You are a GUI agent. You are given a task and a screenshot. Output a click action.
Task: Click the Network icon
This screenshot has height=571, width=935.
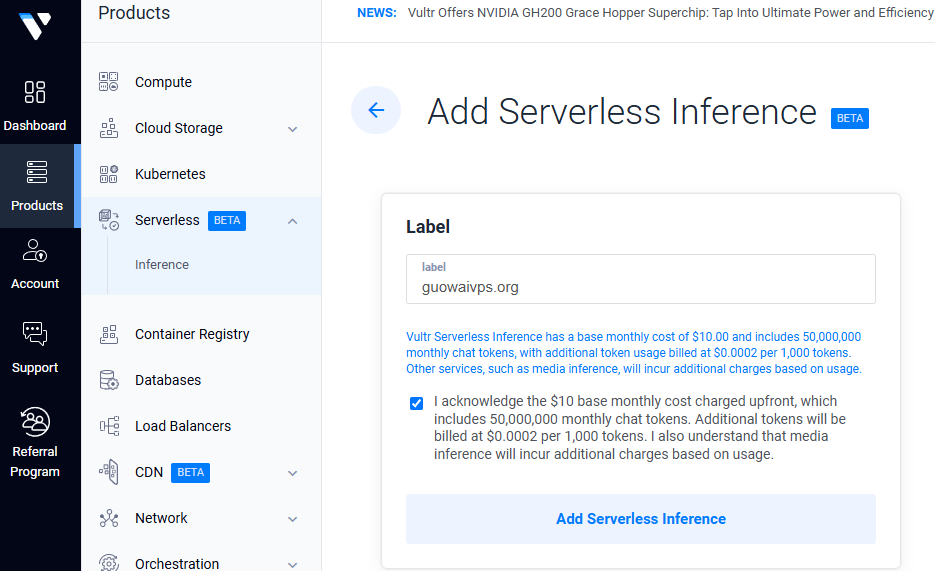(x=109, y=518)
